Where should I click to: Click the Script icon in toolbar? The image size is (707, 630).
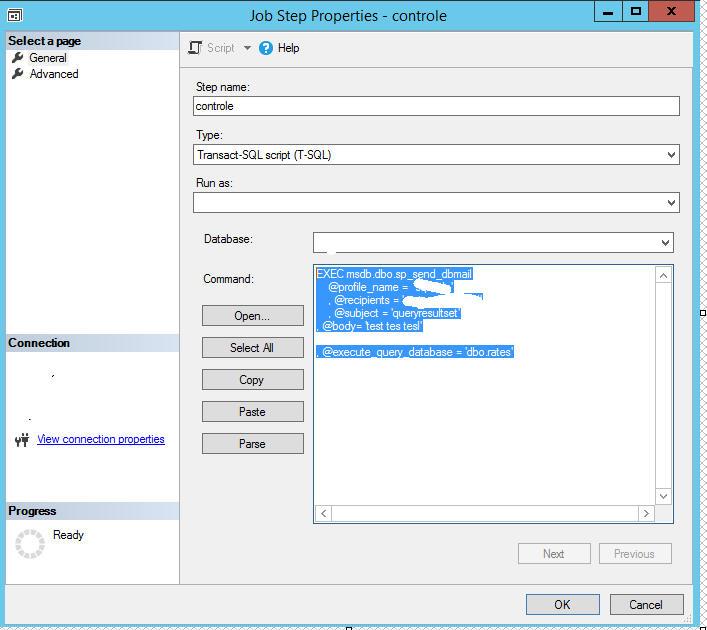coord(195,48)
